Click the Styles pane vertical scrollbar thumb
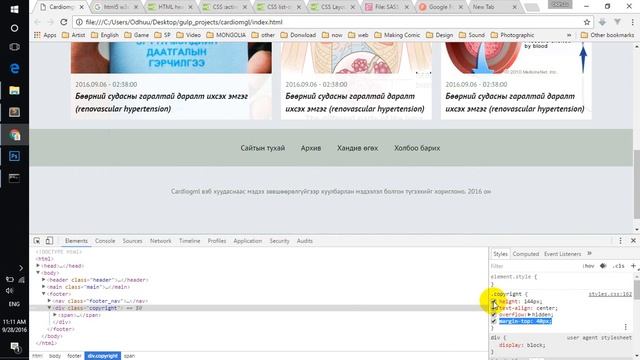Image resolution: width=640 pixels, height=360 pixels. pos(636,289)
